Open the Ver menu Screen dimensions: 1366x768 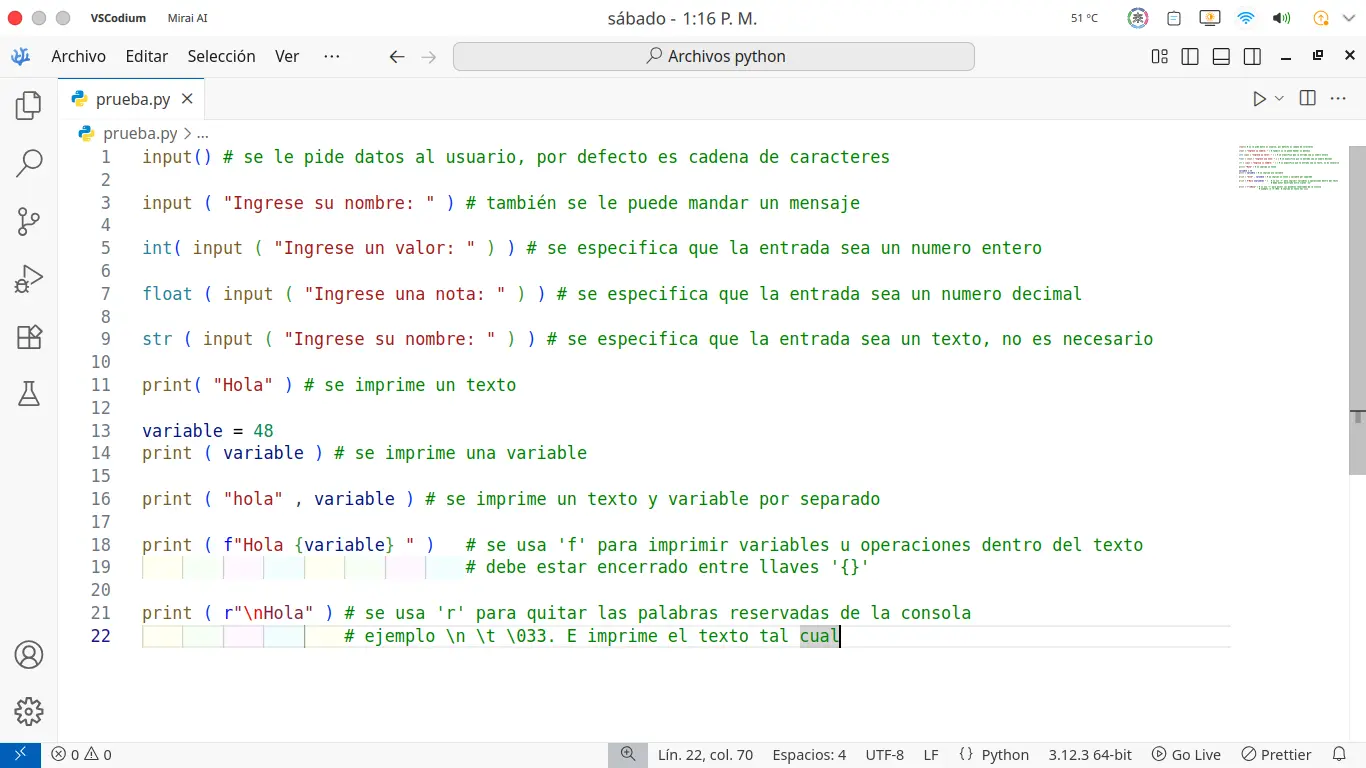pyautogui.click(x=287, y=57)
